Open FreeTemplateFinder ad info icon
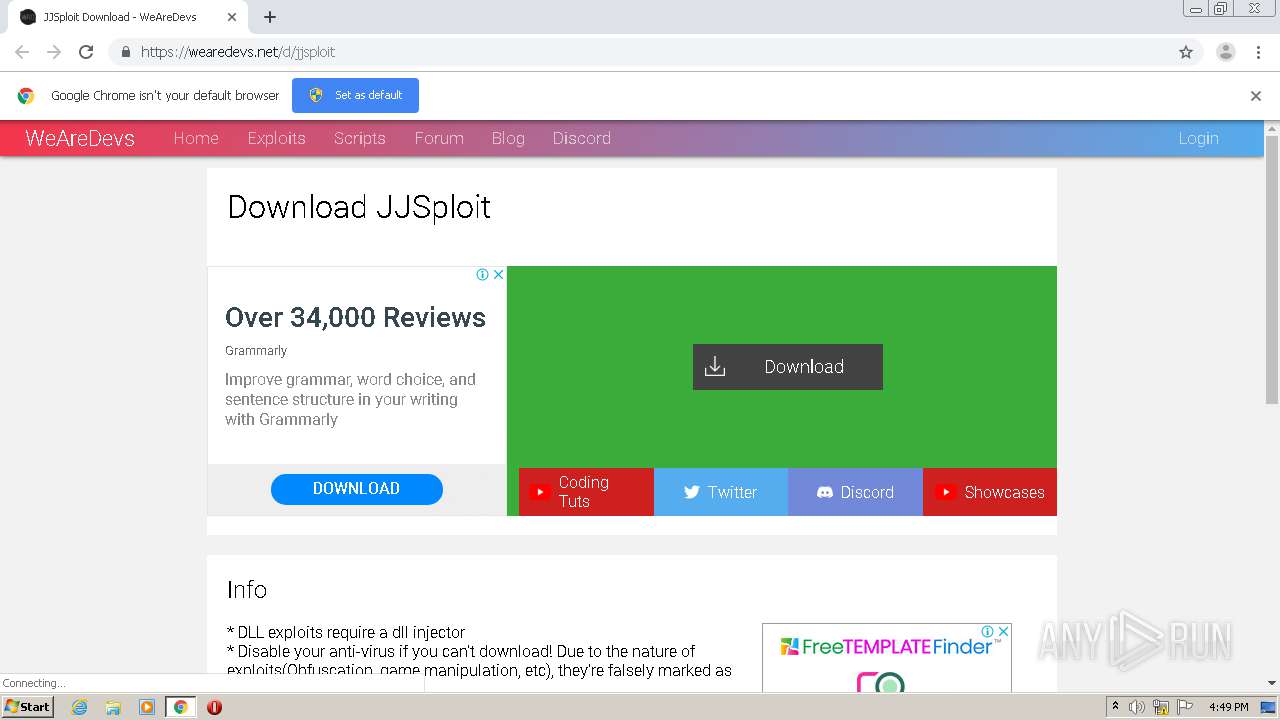The image size is (1280, 720). click(987, 631)
